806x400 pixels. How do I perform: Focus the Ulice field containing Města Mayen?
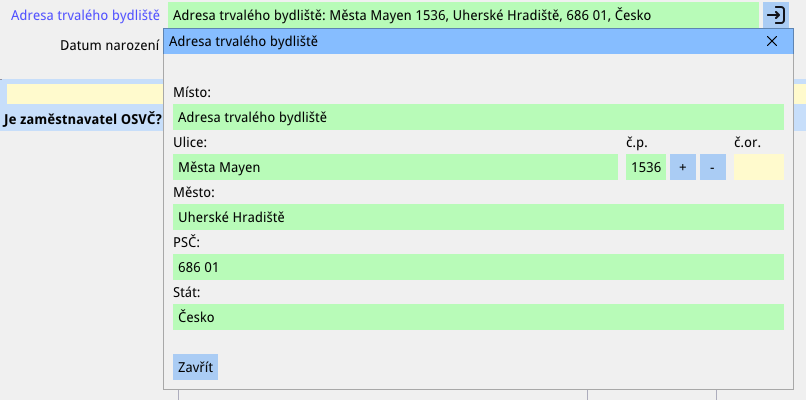tap(395, 167)
